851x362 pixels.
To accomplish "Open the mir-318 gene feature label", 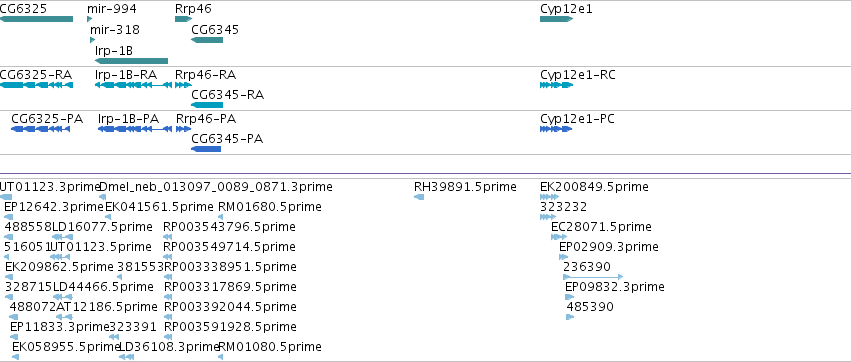I will [115, 29].
